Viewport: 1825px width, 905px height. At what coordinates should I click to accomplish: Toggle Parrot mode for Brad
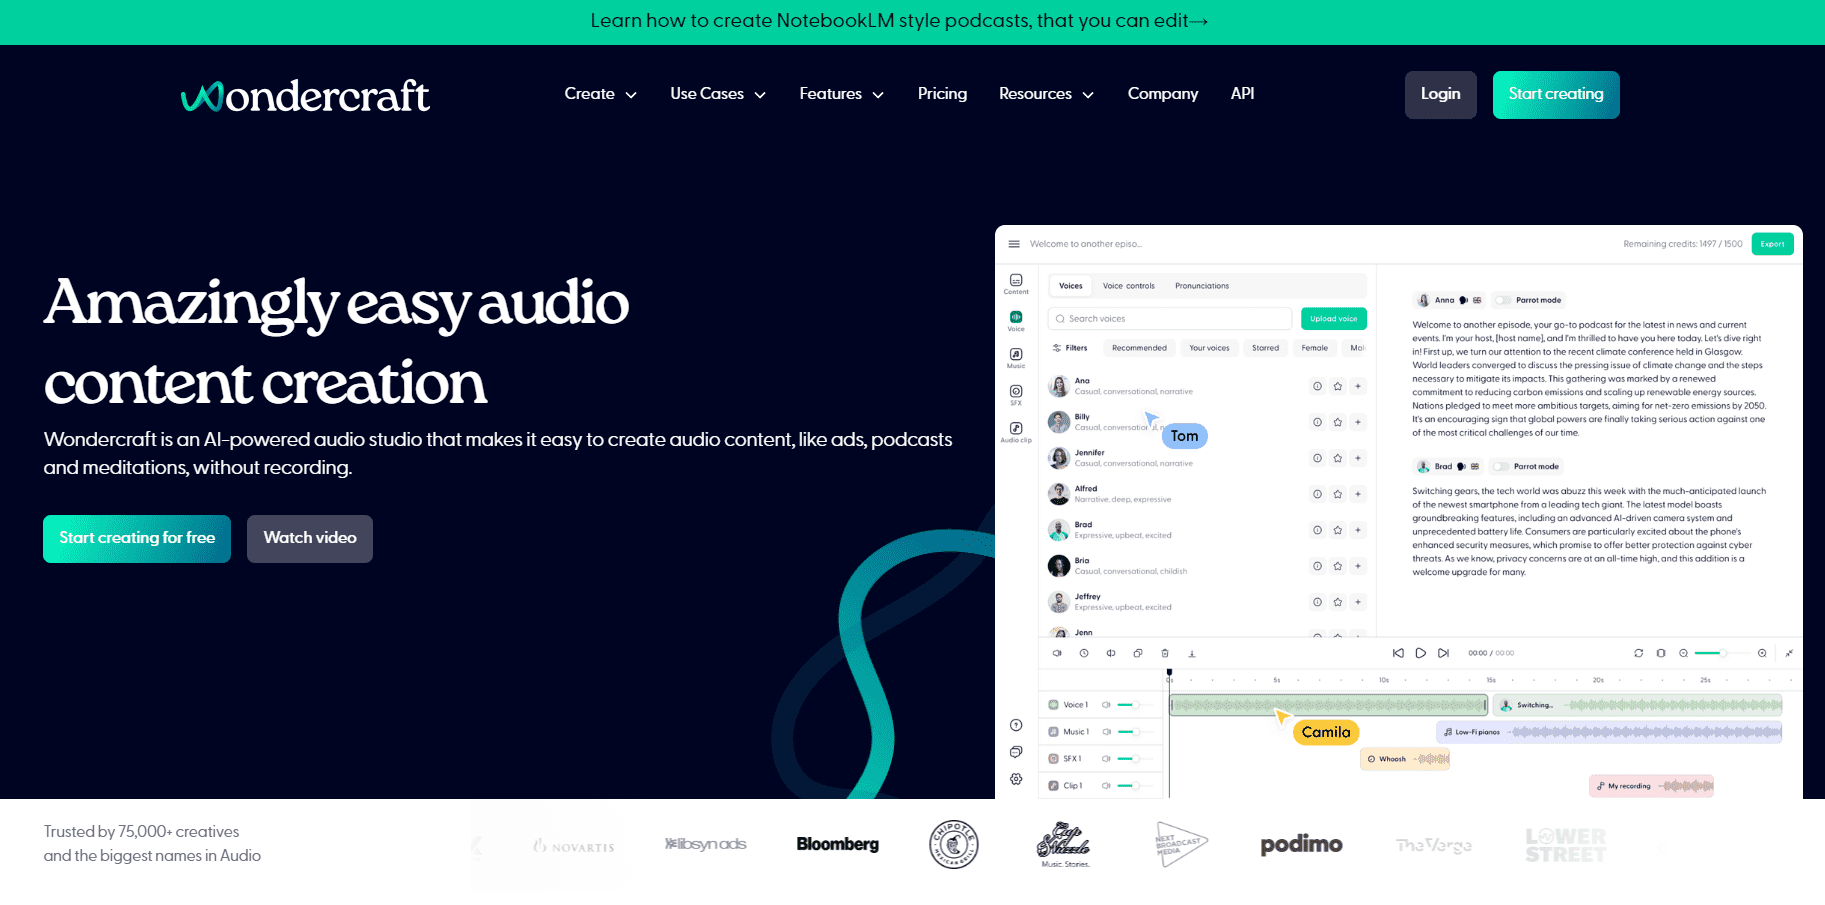point(1500,466)
